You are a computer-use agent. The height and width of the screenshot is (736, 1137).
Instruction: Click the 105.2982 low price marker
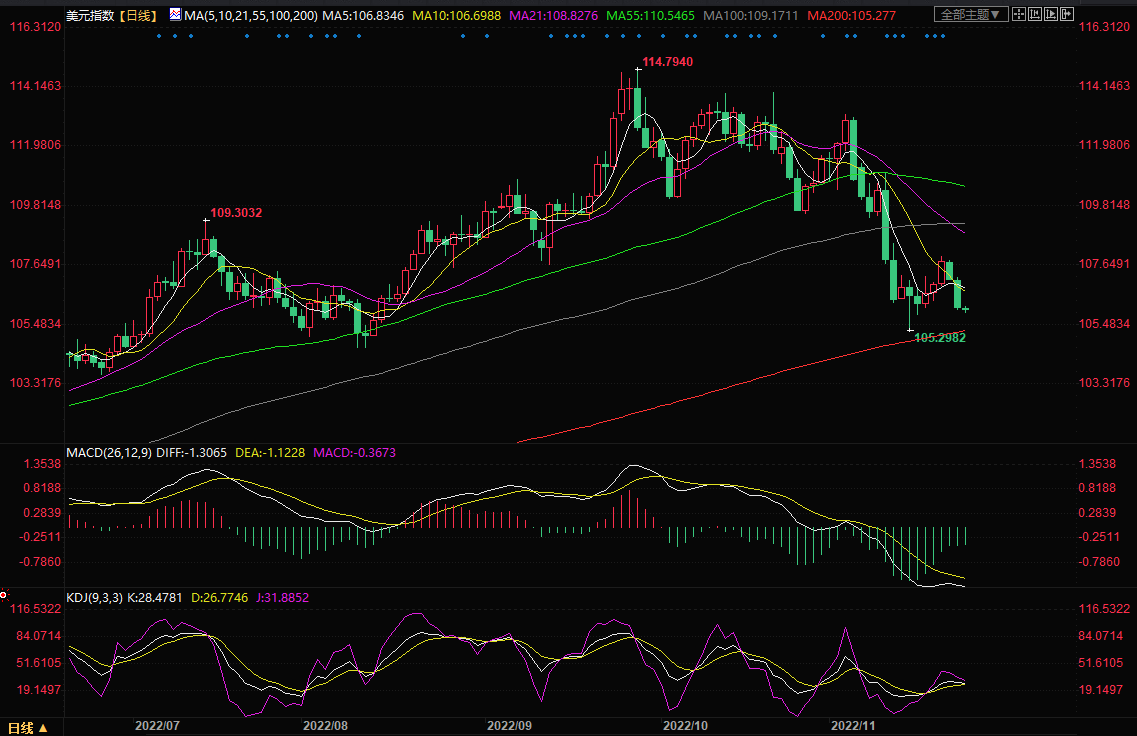pyautogui.click(x=940, y=338)
